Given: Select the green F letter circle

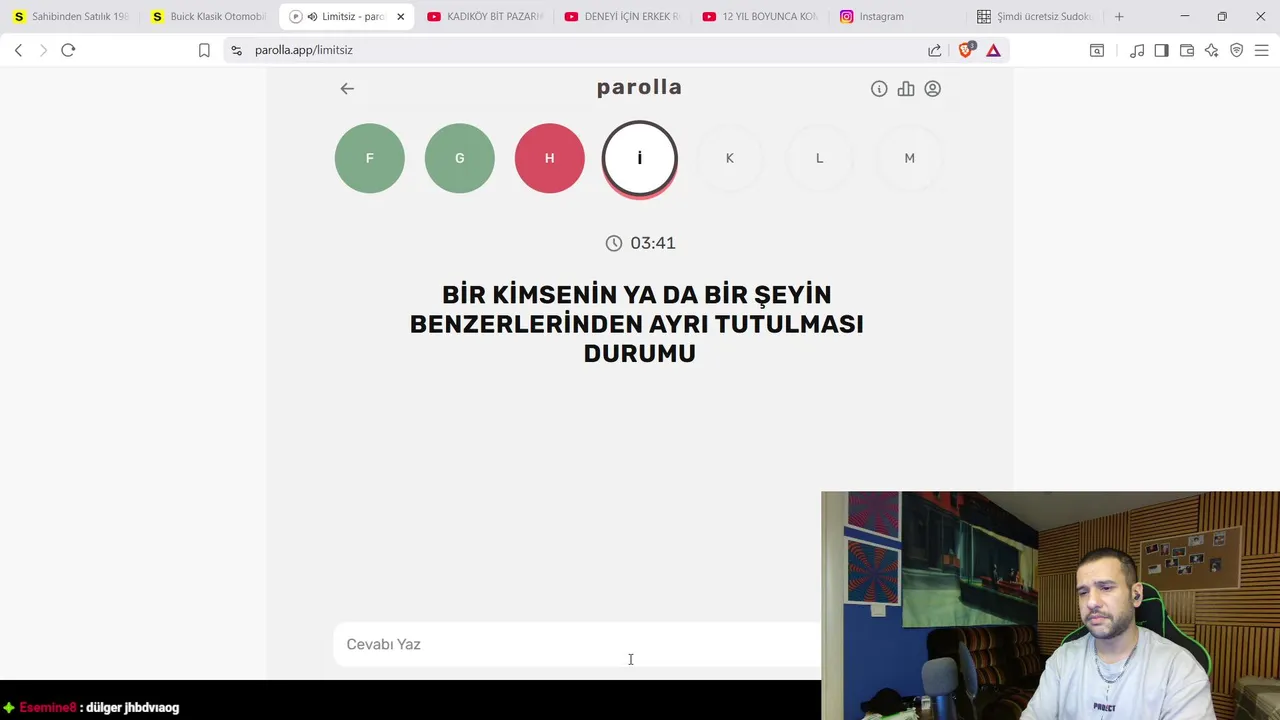Looking at the screenshot, I should [x=370, y=158].
